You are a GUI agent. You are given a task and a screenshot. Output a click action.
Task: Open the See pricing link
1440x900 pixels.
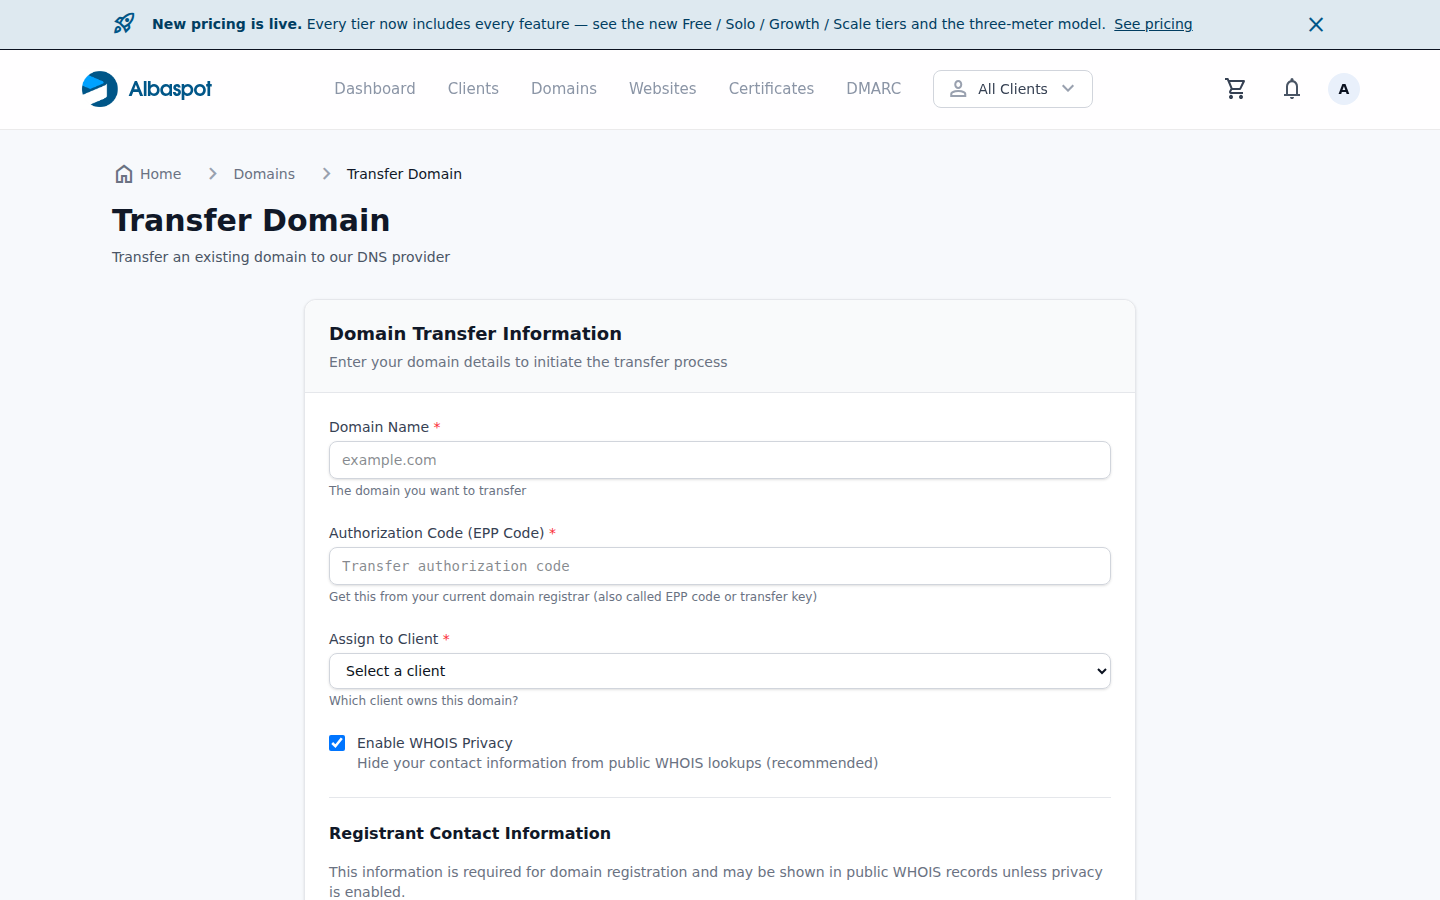pos(1153,24)
